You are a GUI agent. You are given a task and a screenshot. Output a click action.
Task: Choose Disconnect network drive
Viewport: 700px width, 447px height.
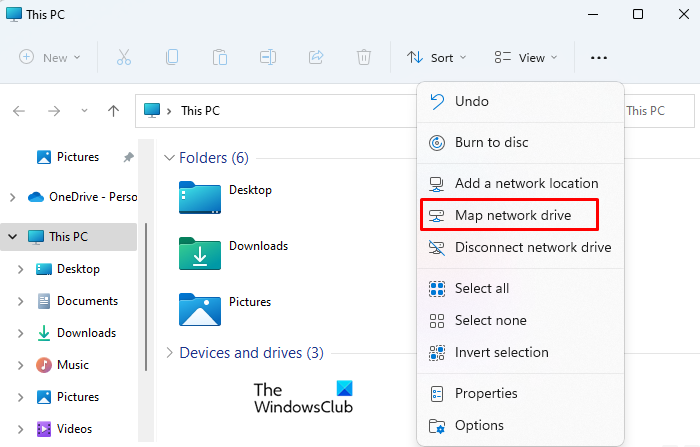(x=520, y=247)
